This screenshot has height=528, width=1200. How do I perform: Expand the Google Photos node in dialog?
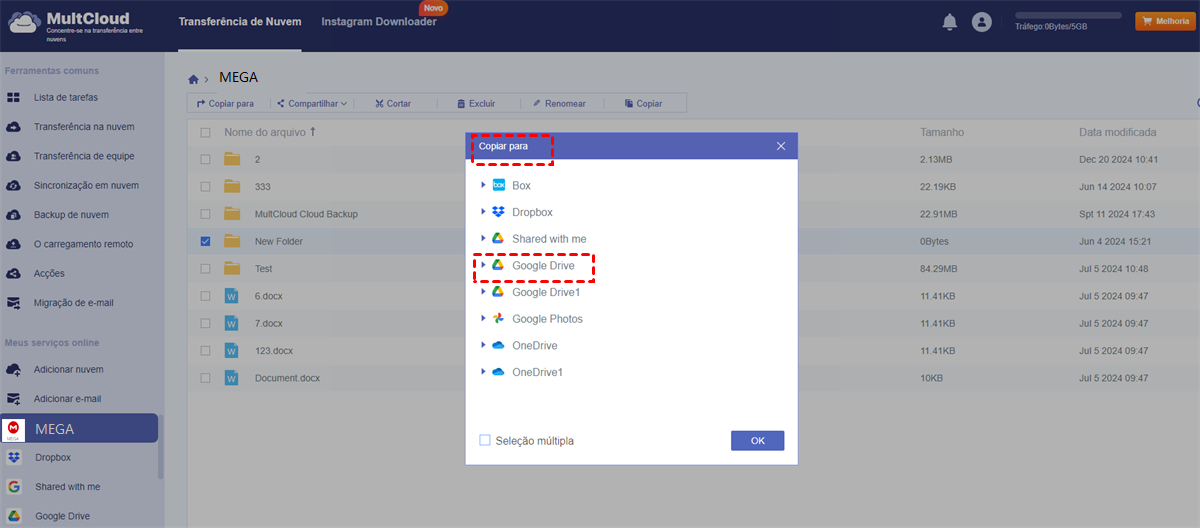483,319
